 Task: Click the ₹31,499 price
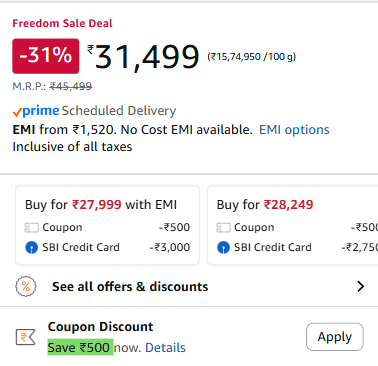click(143, 57)
